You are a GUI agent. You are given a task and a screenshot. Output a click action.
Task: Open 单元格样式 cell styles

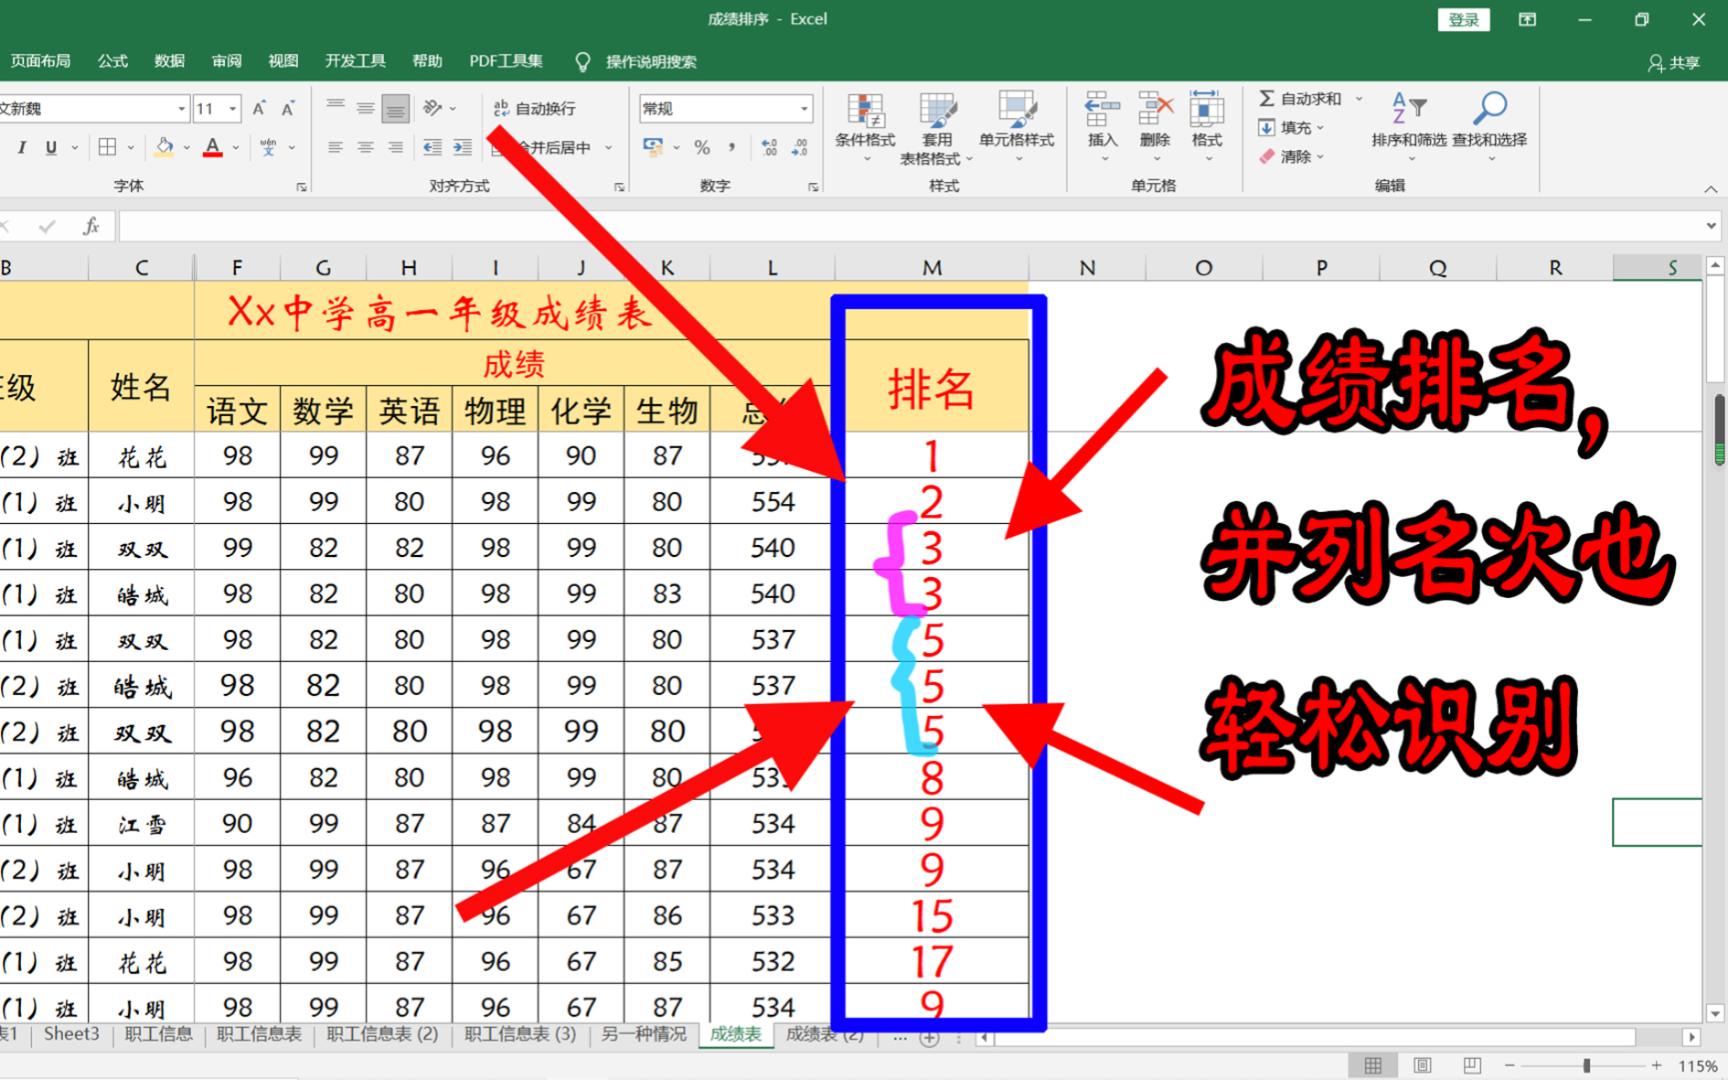click(1016, 128)
